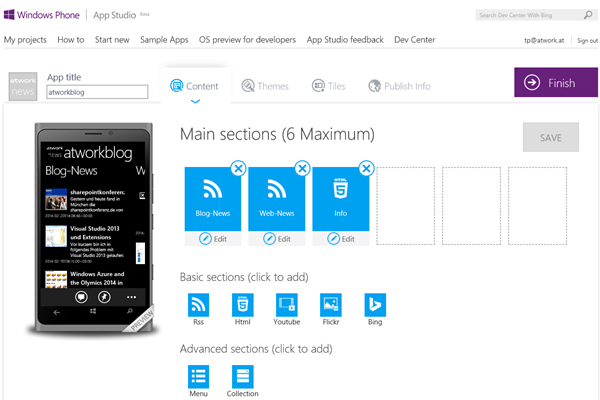Click the tp@atwork.at account link
This screenshot has width=600, height=400.
pos(544,41)
